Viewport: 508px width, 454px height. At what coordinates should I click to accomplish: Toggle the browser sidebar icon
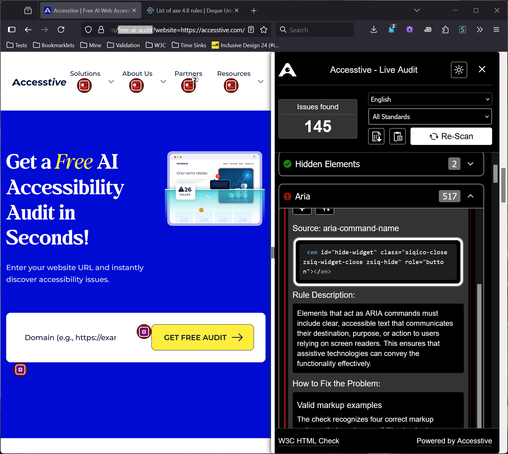[x=12, y=30]
